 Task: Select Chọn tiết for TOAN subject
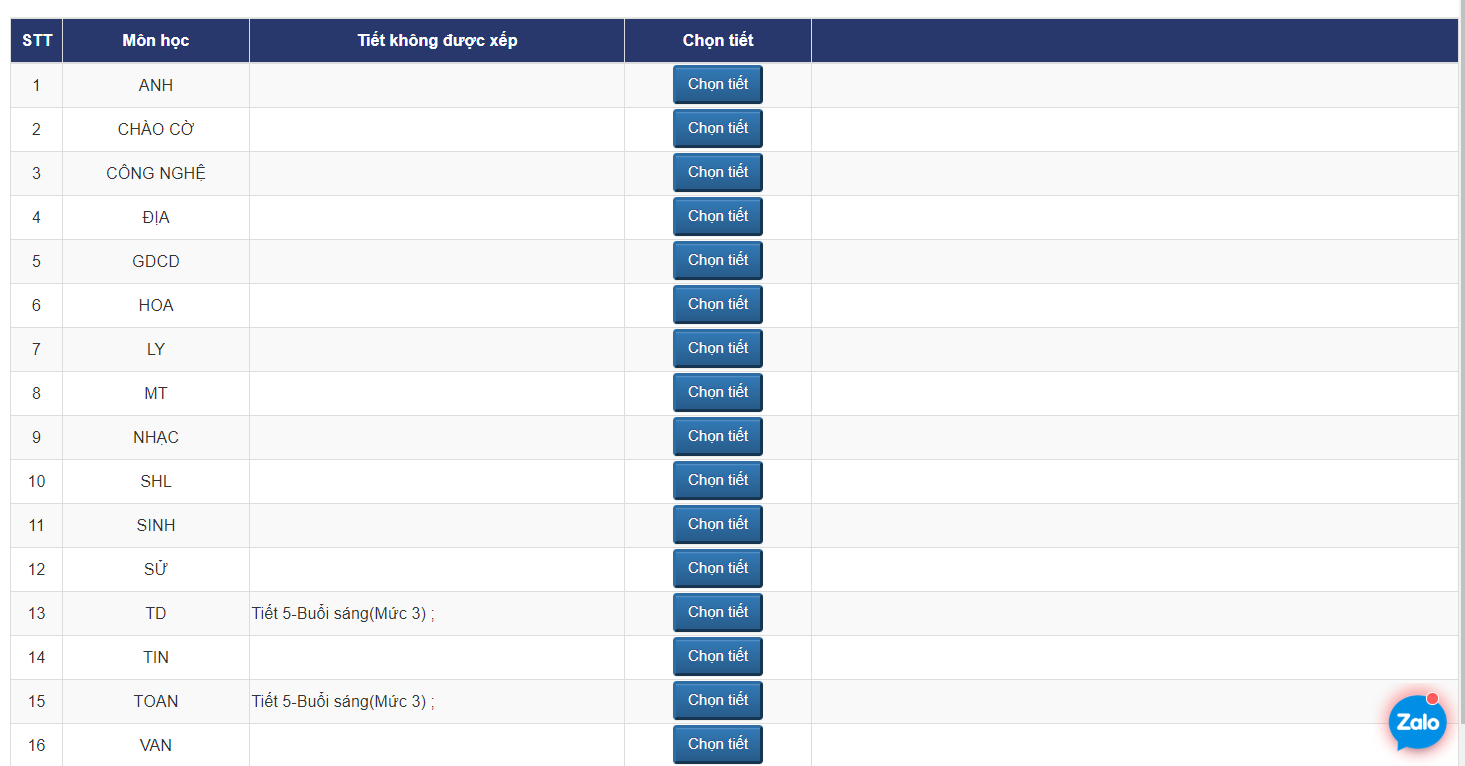[717, 701]
